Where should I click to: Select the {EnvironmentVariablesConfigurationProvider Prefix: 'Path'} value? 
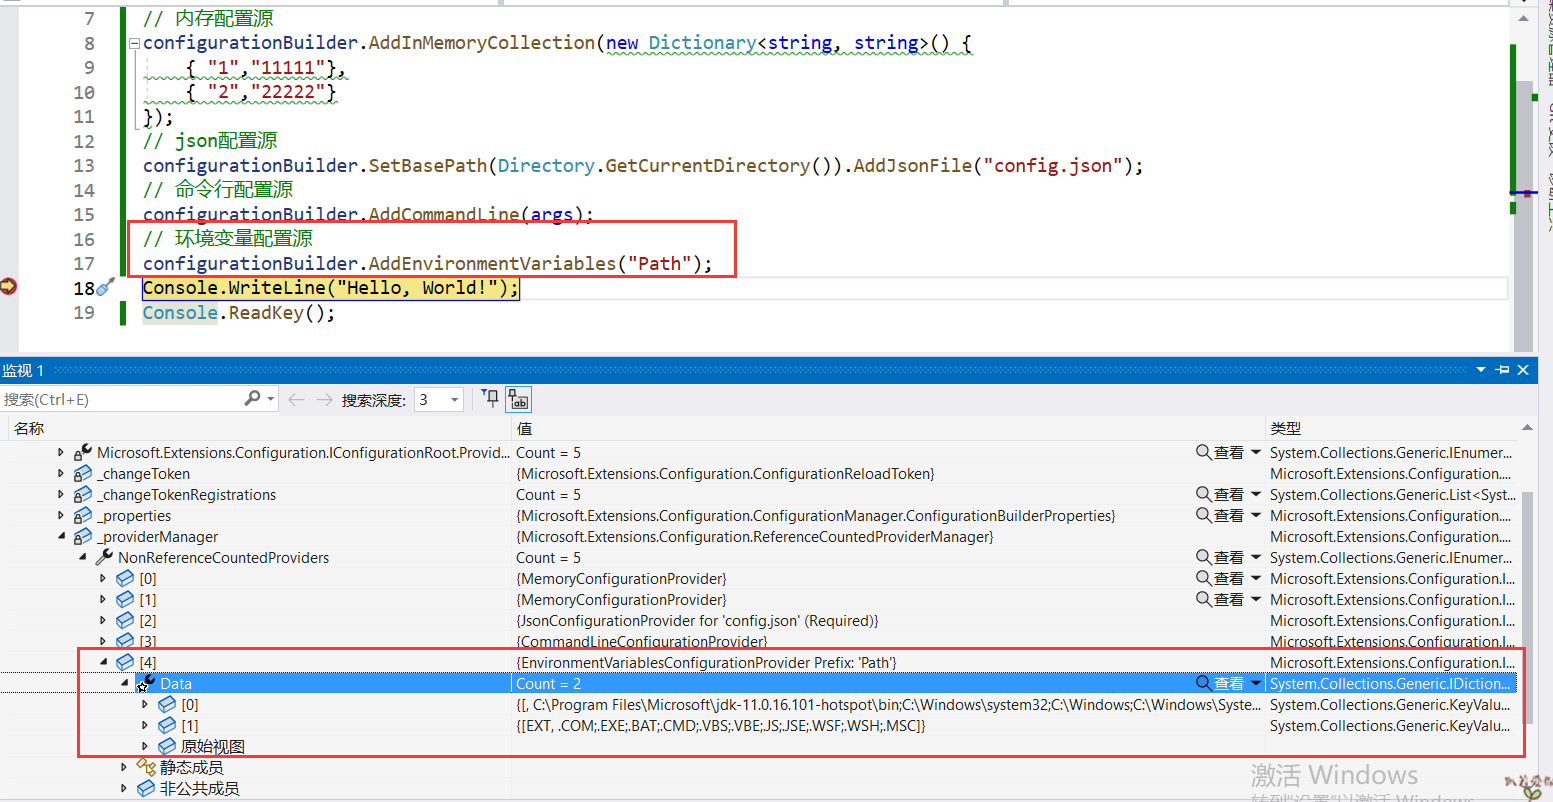point(706,663)
